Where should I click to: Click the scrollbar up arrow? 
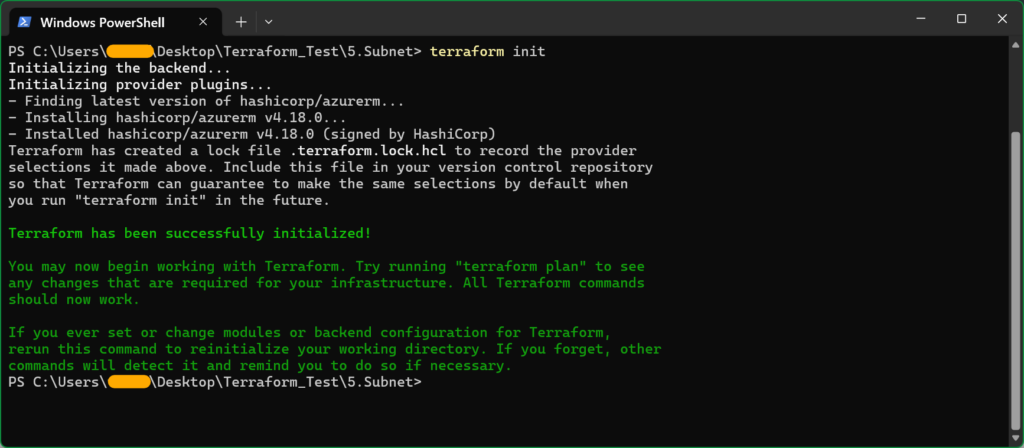[1016, 44]
